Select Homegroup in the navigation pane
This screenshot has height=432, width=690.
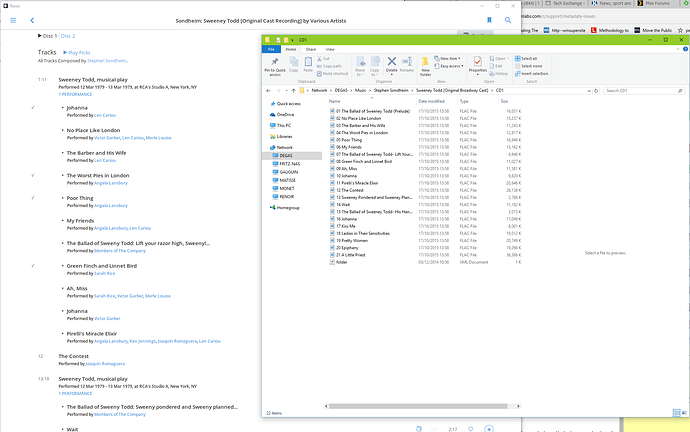pos(288,208)
